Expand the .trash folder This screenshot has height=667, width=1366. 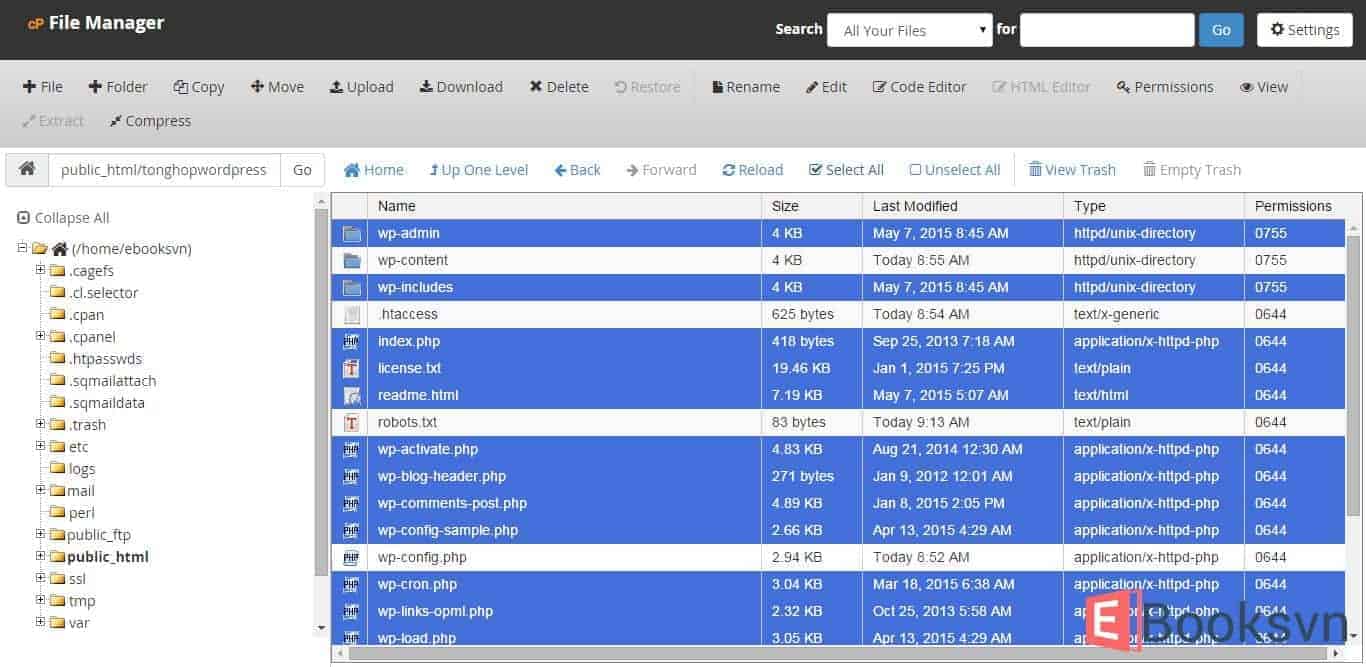40,424
